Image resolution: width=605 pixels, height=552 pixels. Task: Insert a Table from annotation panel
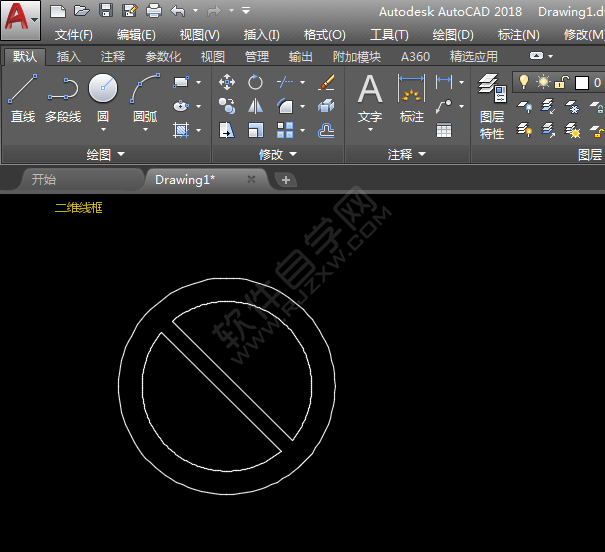click(444, 130)
